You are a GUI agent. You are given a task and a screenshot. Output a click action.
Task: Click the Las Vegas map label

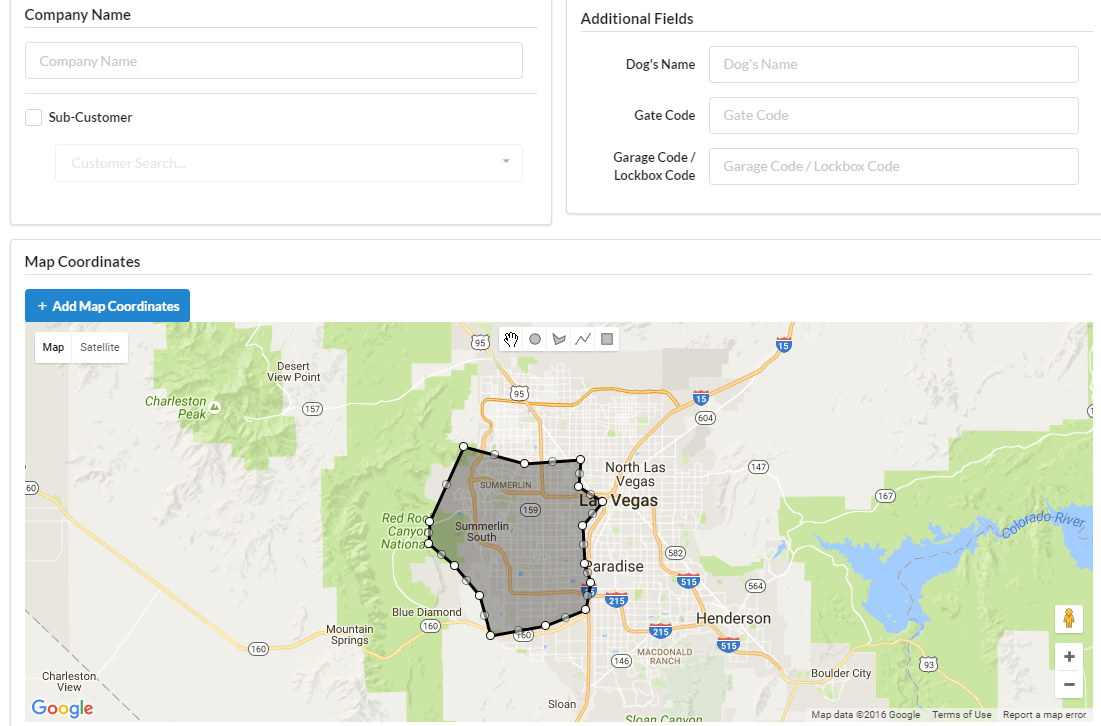tap(619, 501)
